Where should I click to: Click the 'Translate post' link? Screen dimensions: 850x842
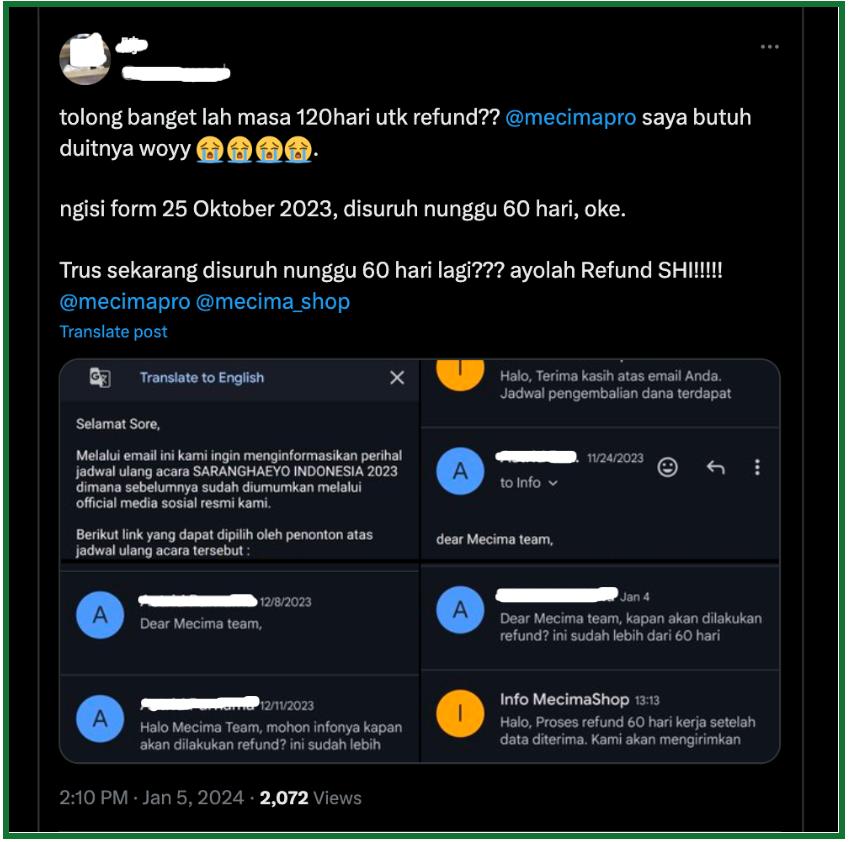[113, 331]
